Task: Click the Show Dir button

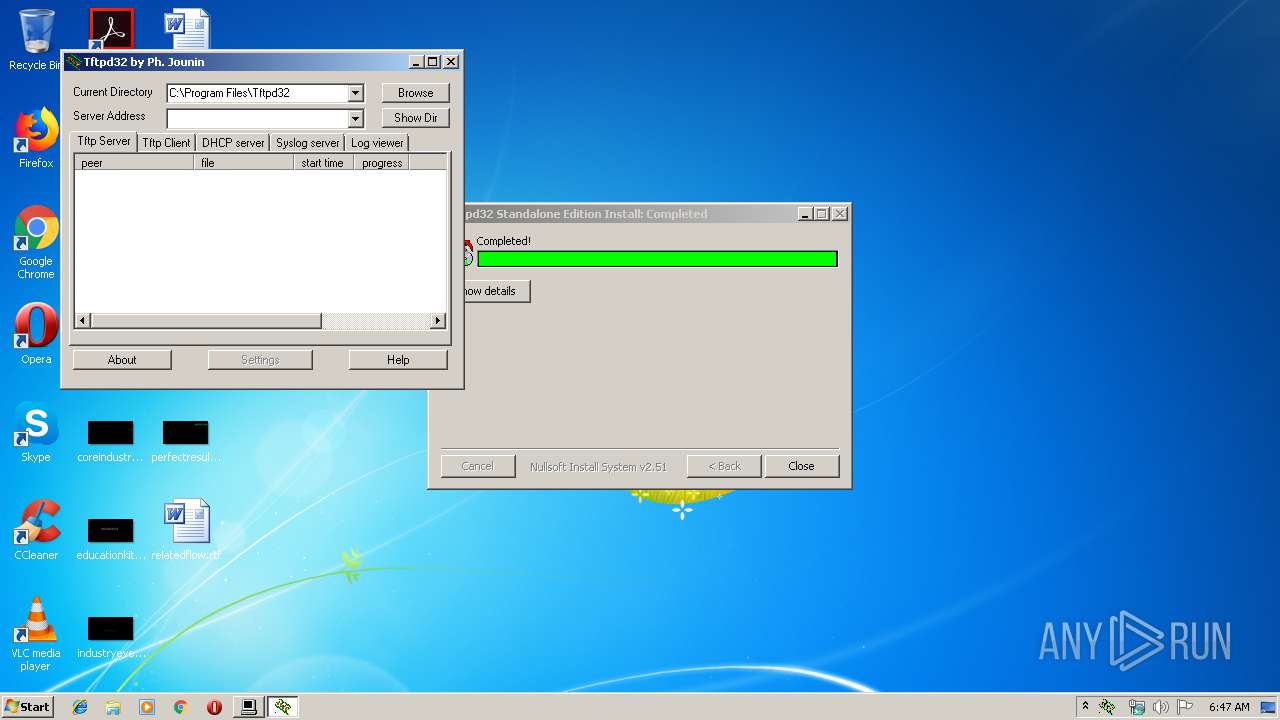Action: [x=416, y=118]
